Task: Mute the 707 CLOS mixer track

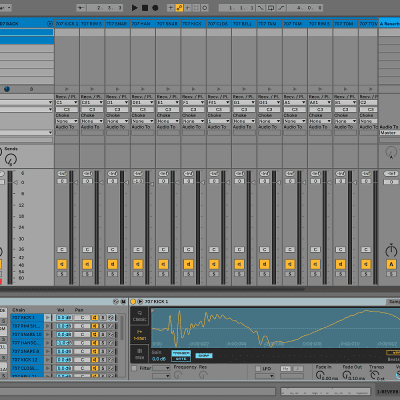Action: (x=214, y=264)
